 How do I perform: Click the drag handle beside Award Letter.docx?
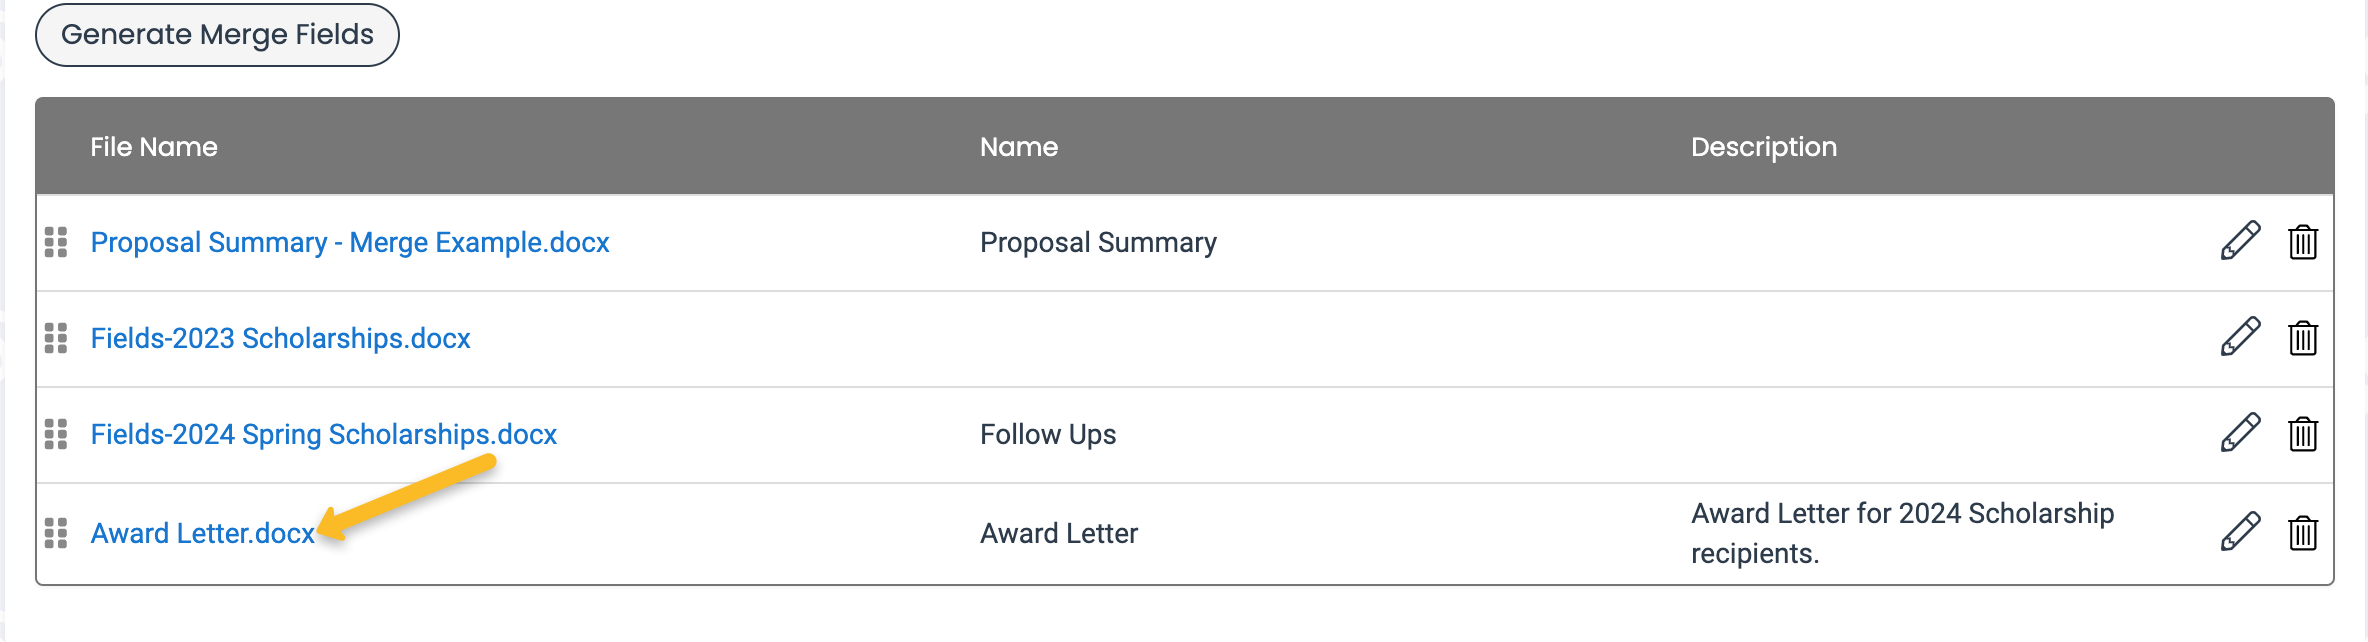[56, 533]
